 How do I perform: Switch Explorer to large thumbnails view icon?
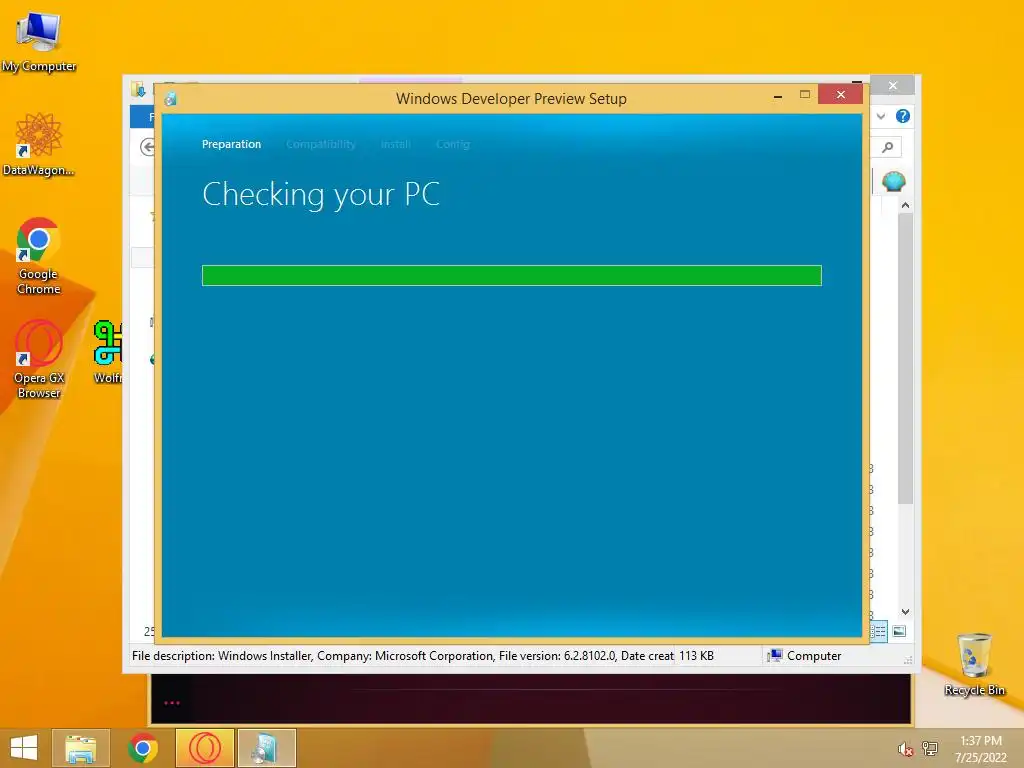point(899,631)
